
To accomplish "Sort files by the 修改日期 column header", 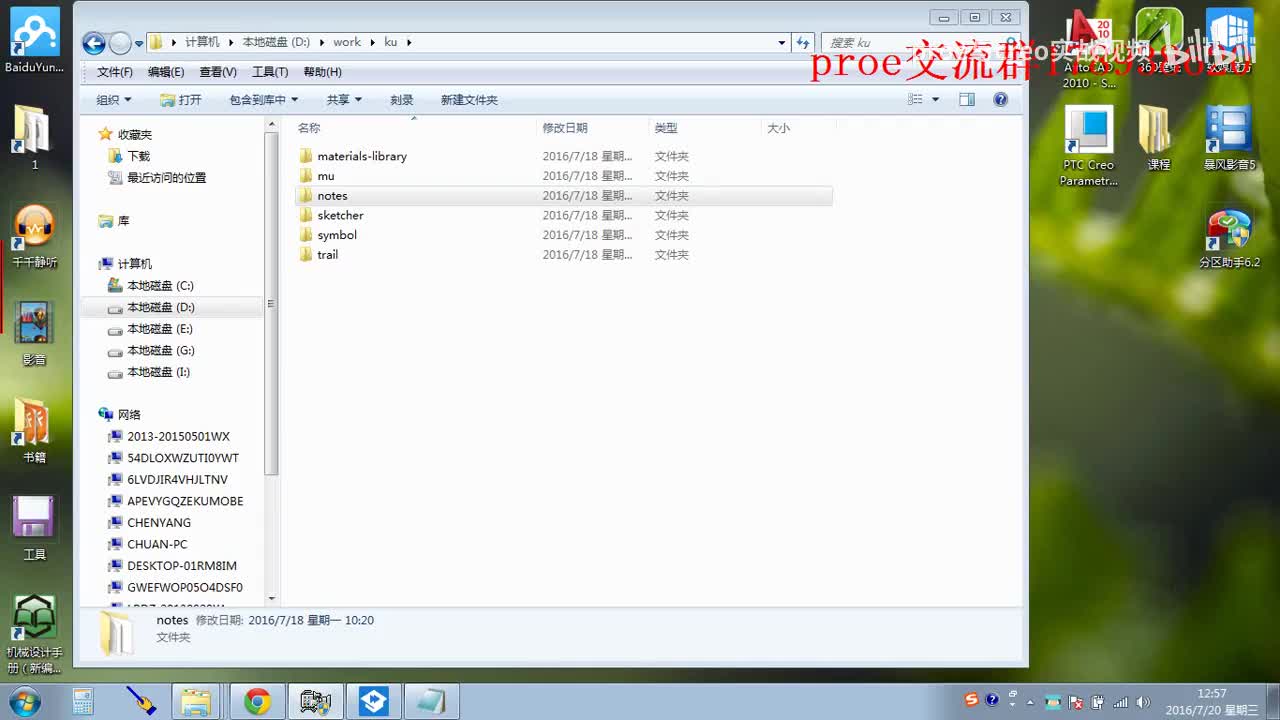I will coord(594,128).
